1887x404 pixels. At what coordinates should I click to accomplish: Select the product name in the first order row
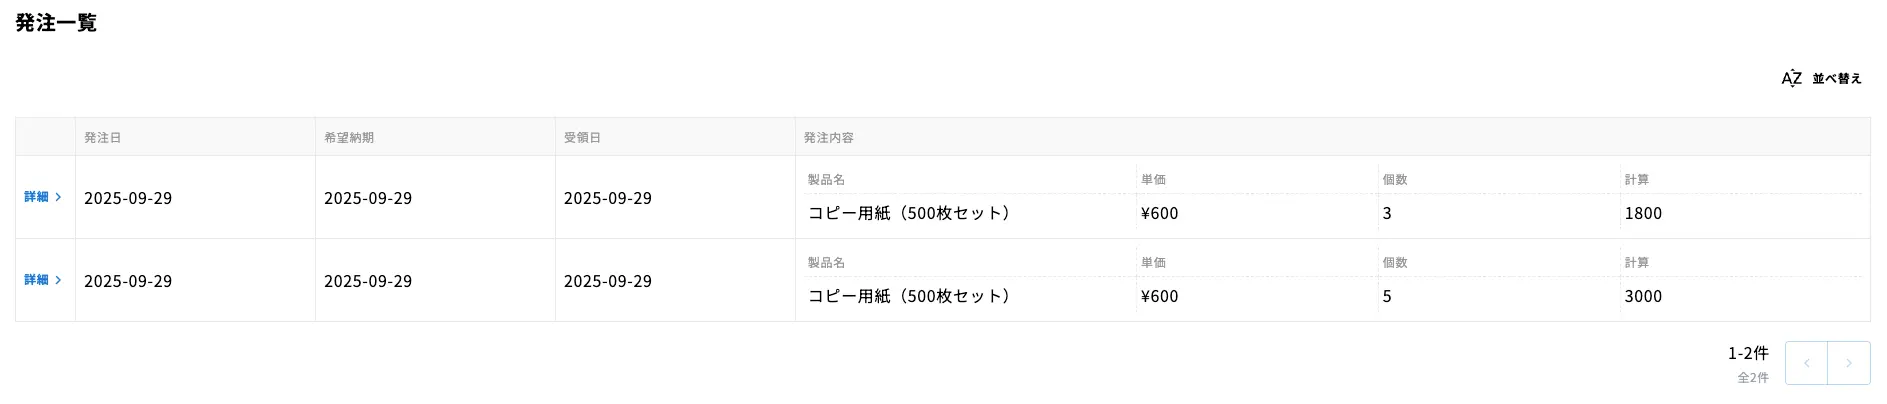click(909, 213)
